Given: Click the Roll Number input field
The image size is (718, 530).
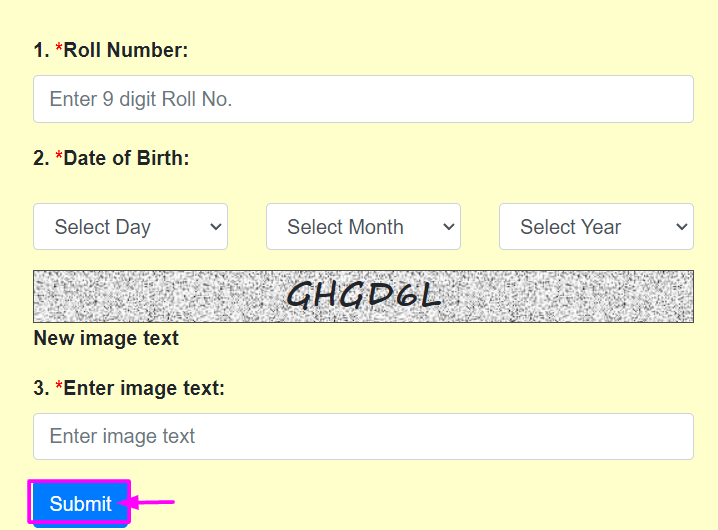Looking at the screenshot, I should tap(363, 99).
